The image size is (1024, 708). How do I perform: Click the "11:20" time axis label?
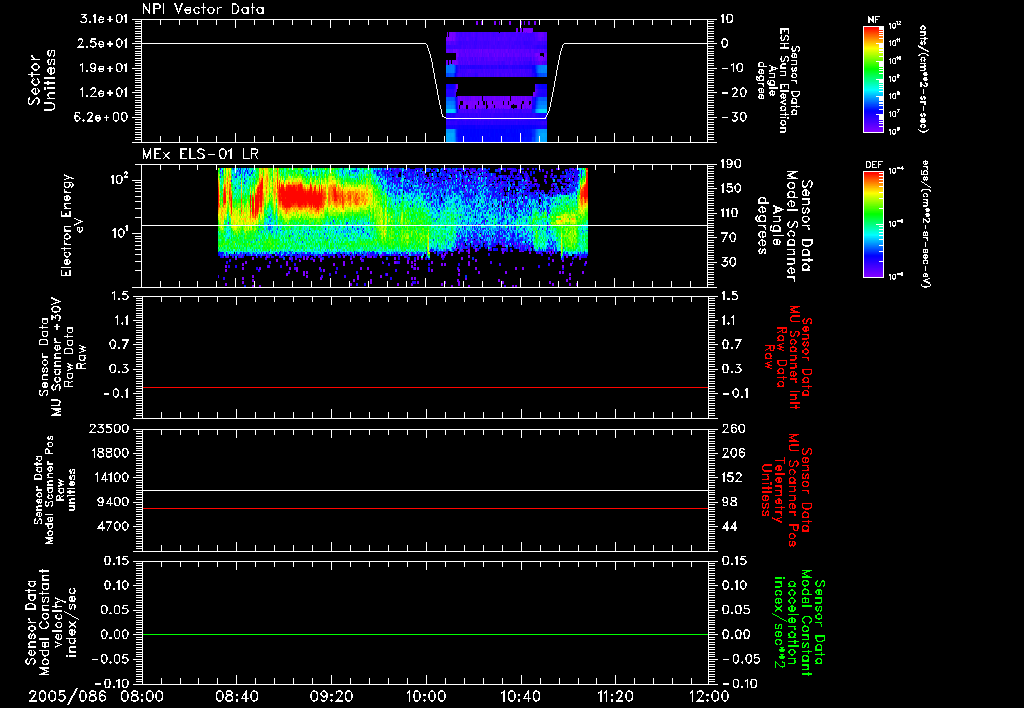(x=615, y=696)
